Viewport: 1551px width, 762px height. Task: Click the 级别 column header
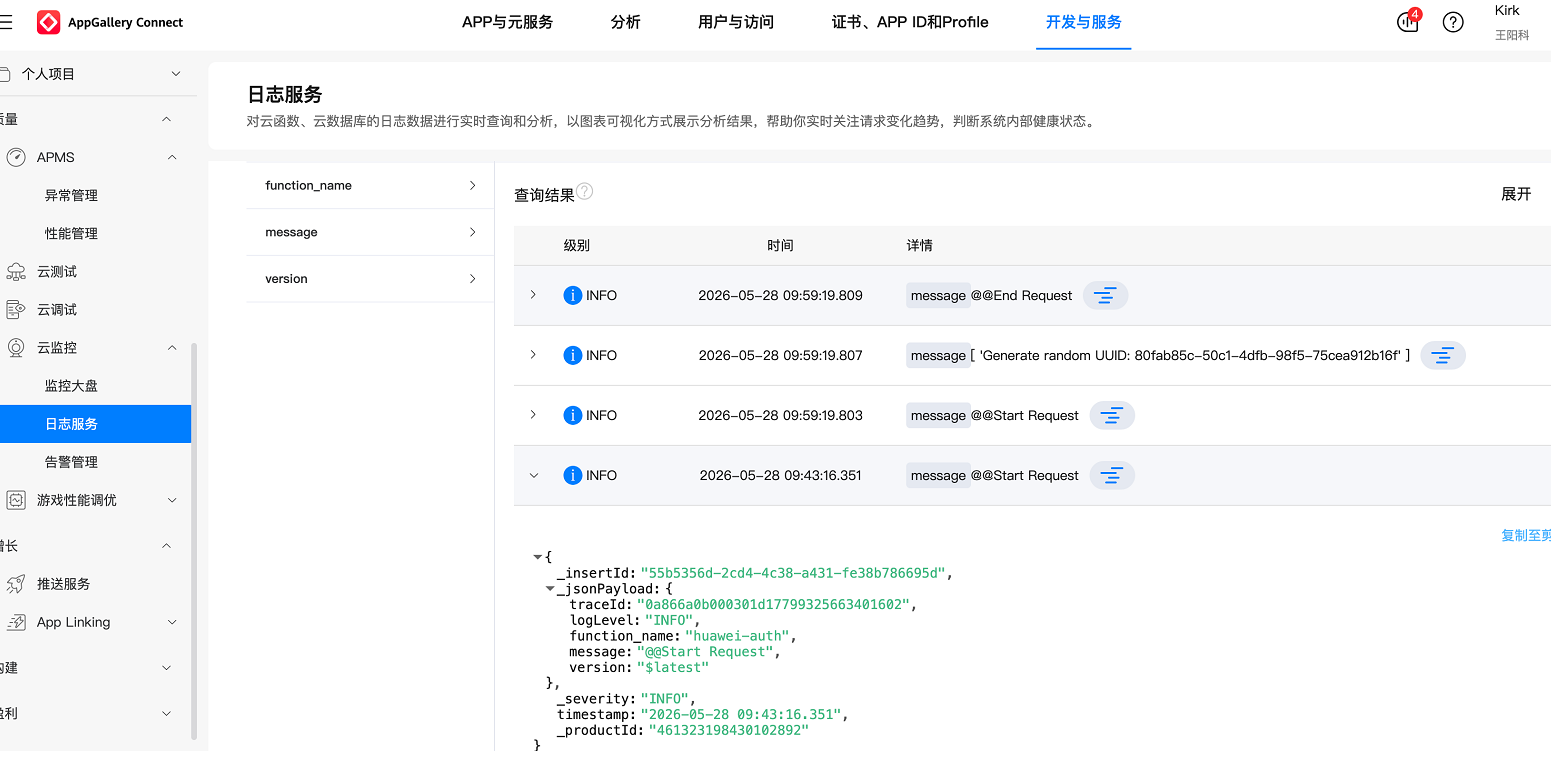tap(576, 245)
